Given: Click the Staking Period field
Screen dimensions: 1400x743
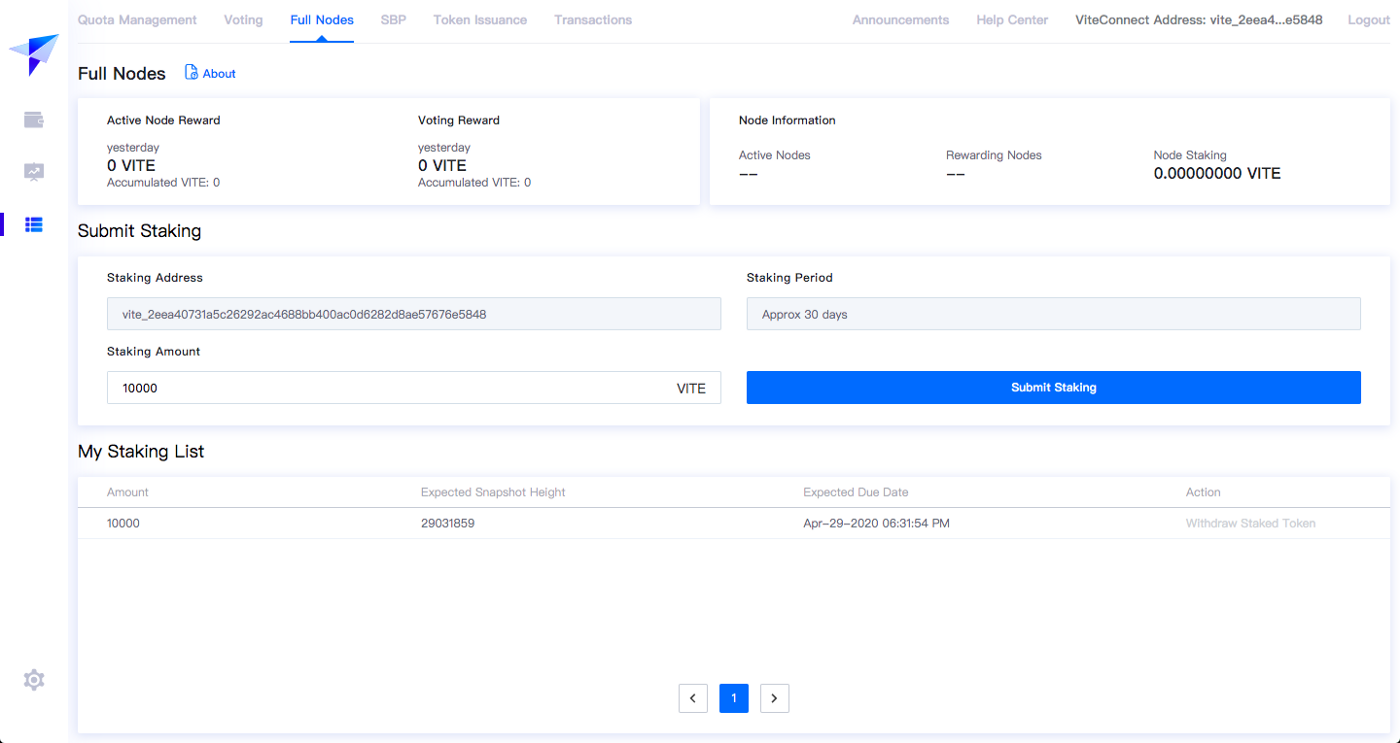Looking at the screenshot, I should 1054,314.
